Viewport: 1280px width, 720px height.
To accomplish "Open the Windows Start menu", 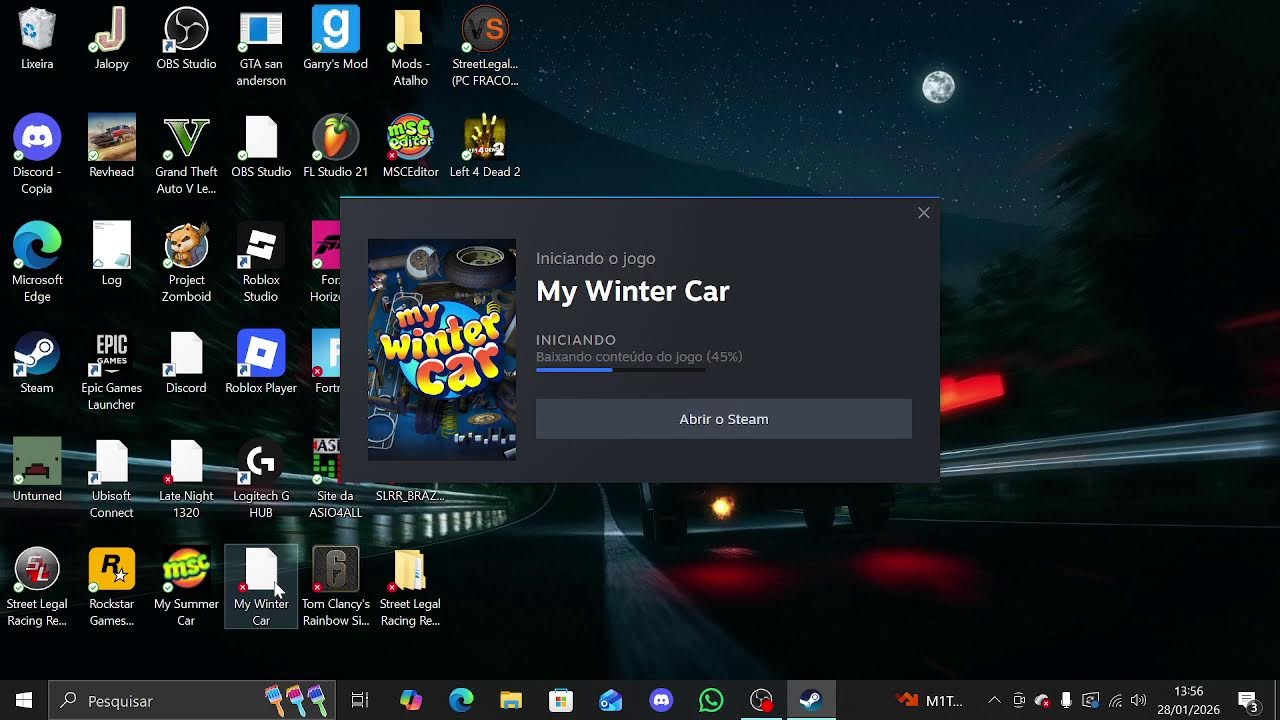I will click(x=24, y=700).
